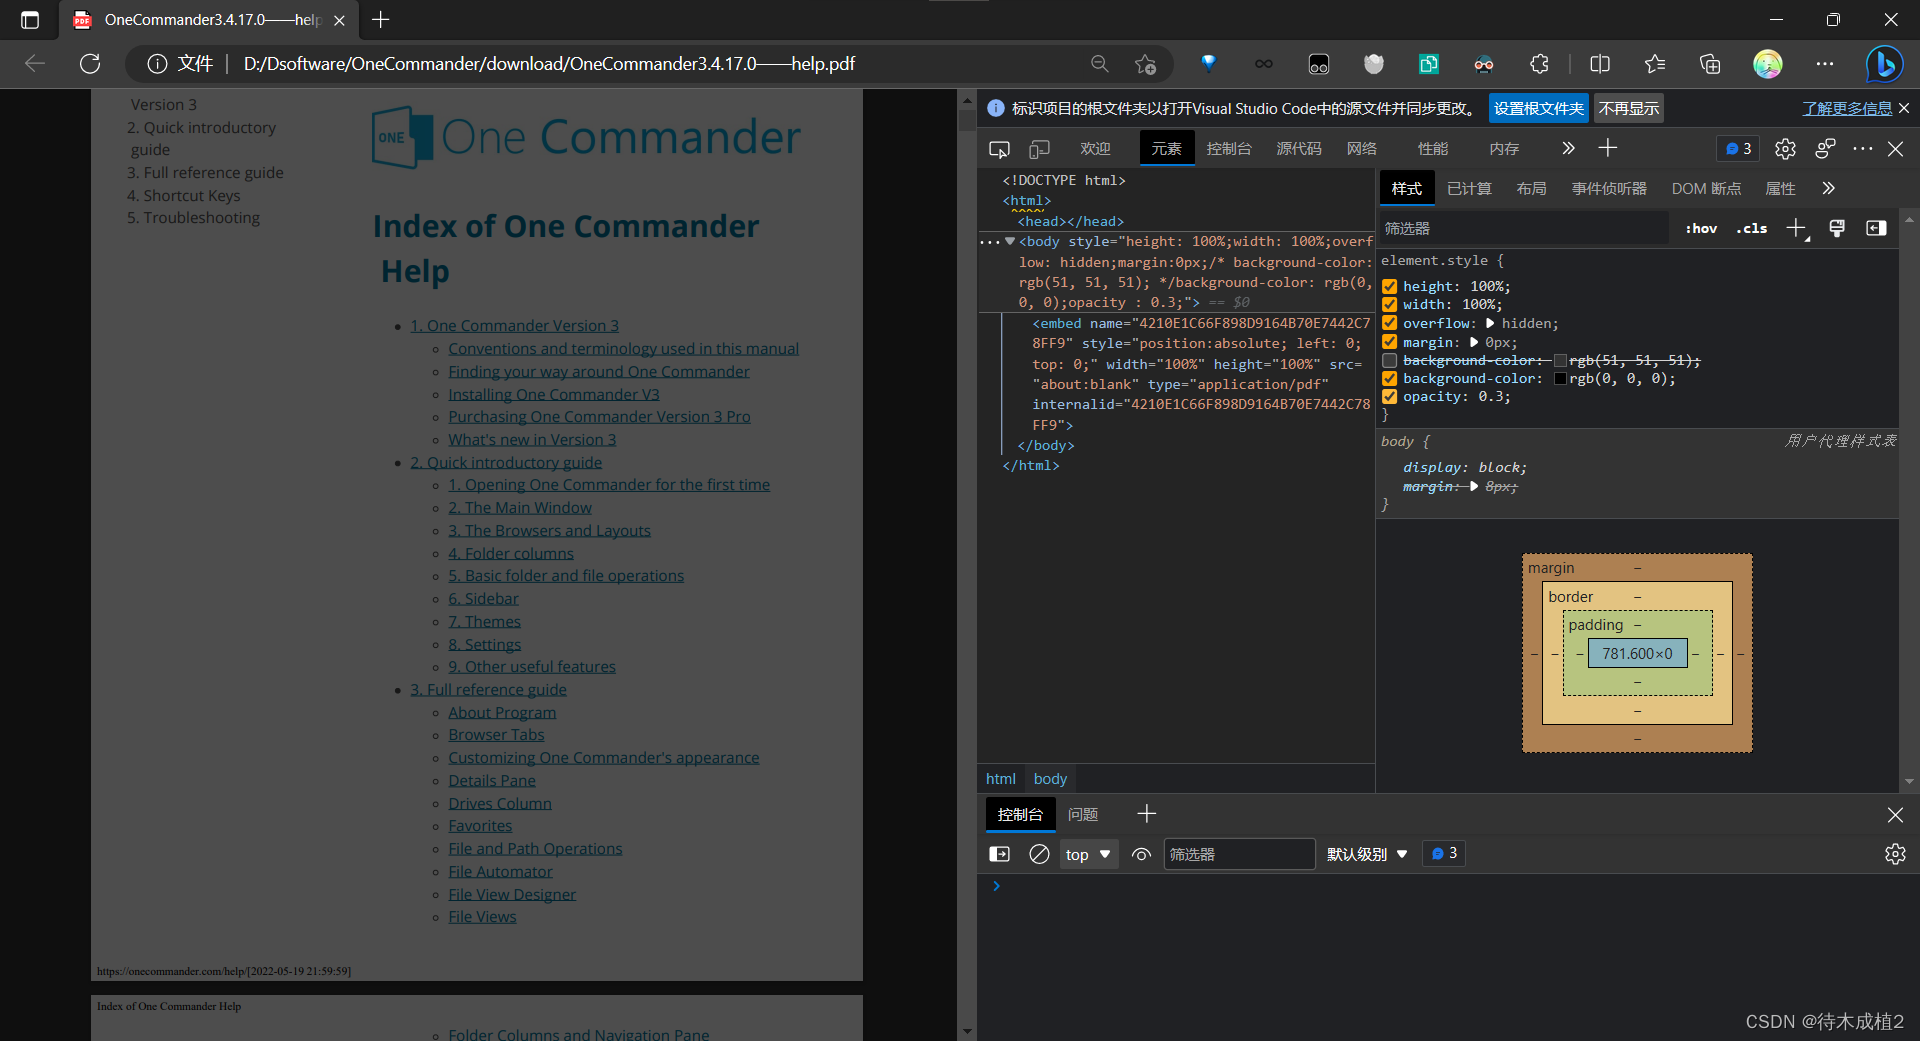The image size is (1920, 1041).
Task: Add new tool with plus icon
Action: pos(1607,148)
